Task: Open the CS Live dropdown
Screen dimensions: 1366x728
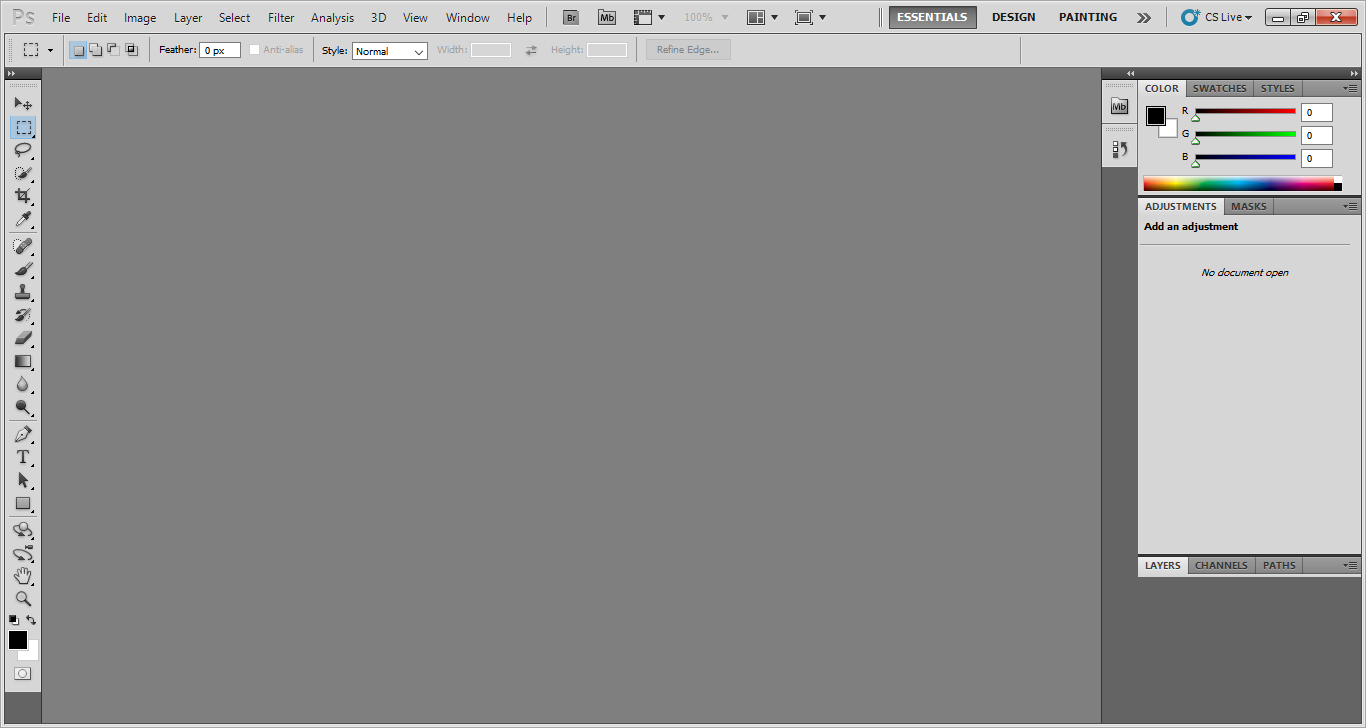Action: pos(1217,17)
